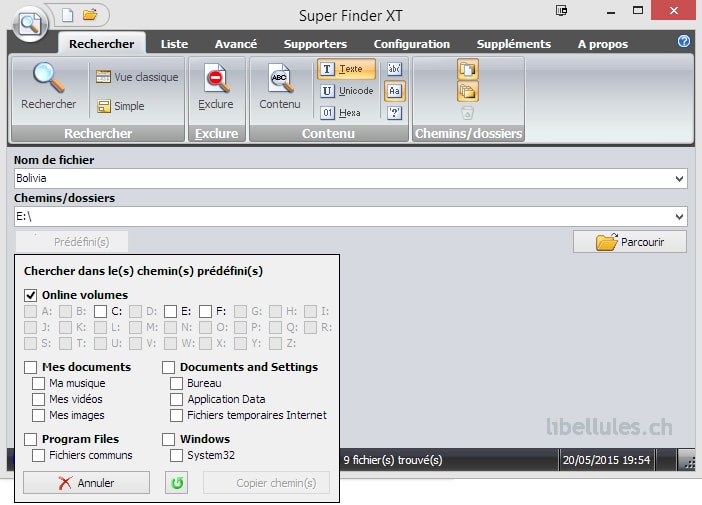Check the F: drive checkbox
This screenshot has height=505, width=702.
205,311
